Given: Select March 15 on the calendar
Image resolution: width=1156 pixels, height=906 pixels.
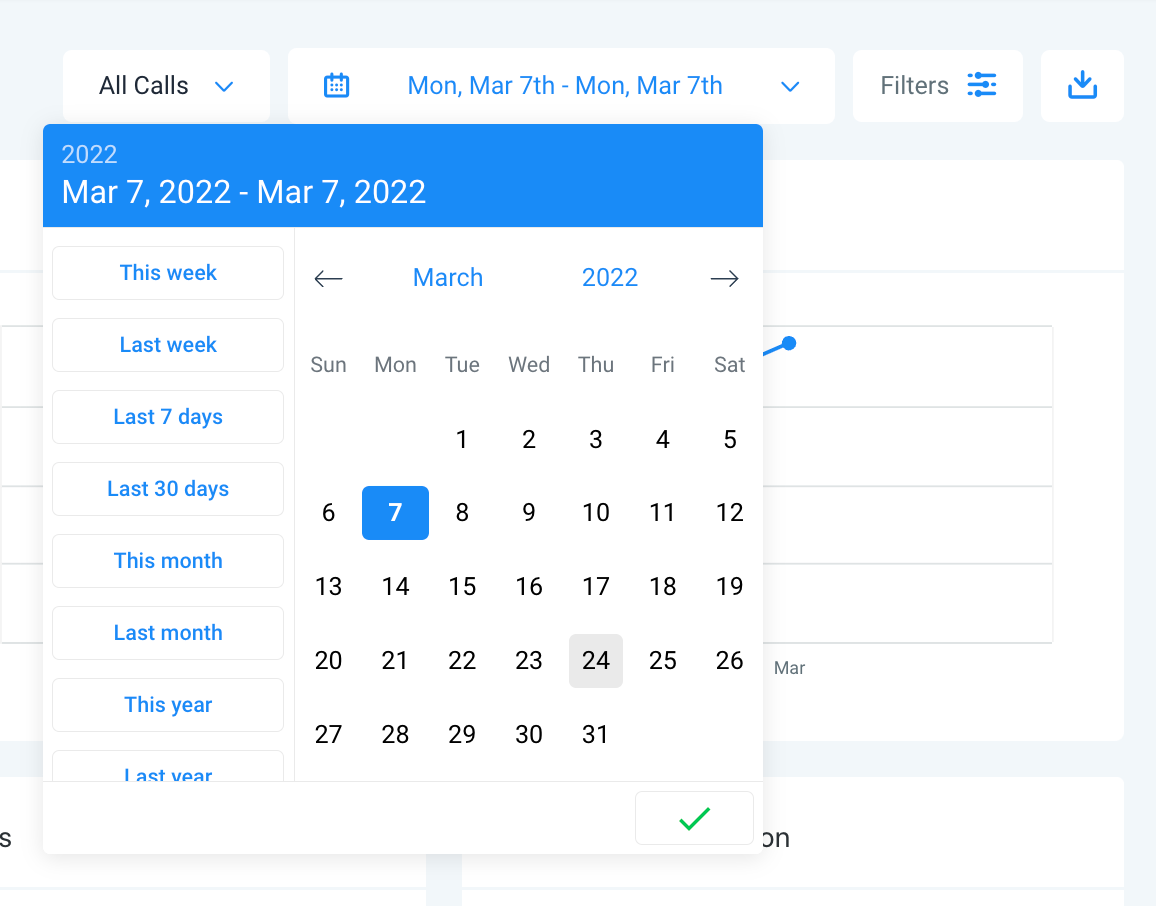Looking at the screenshot, I should [462, 587].
